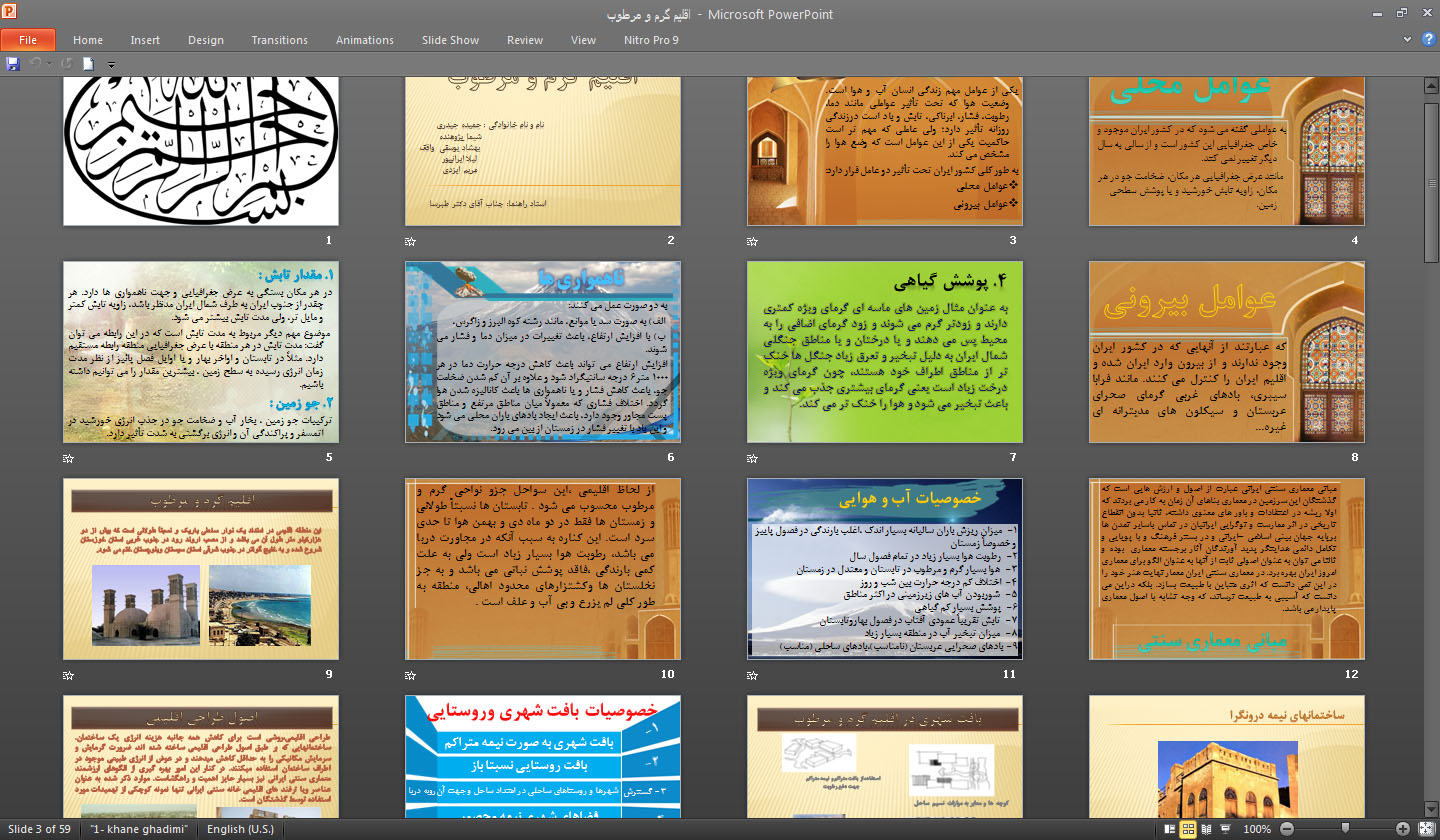1440x840 pixels.
Task: Switch to the Transitions ribbon tab
Action: tap(279, 40)
